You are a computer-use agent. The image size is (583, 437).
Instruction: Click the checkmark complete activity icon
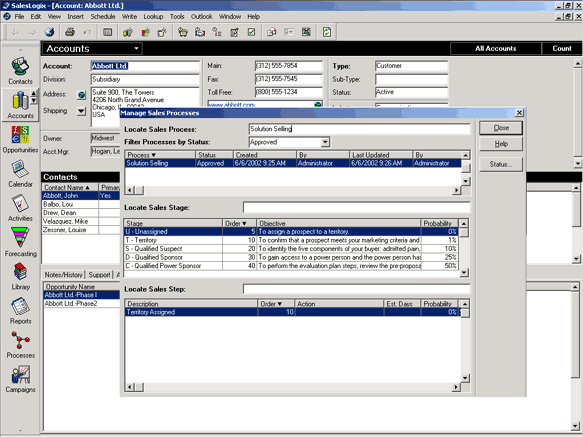coord(251,32)
